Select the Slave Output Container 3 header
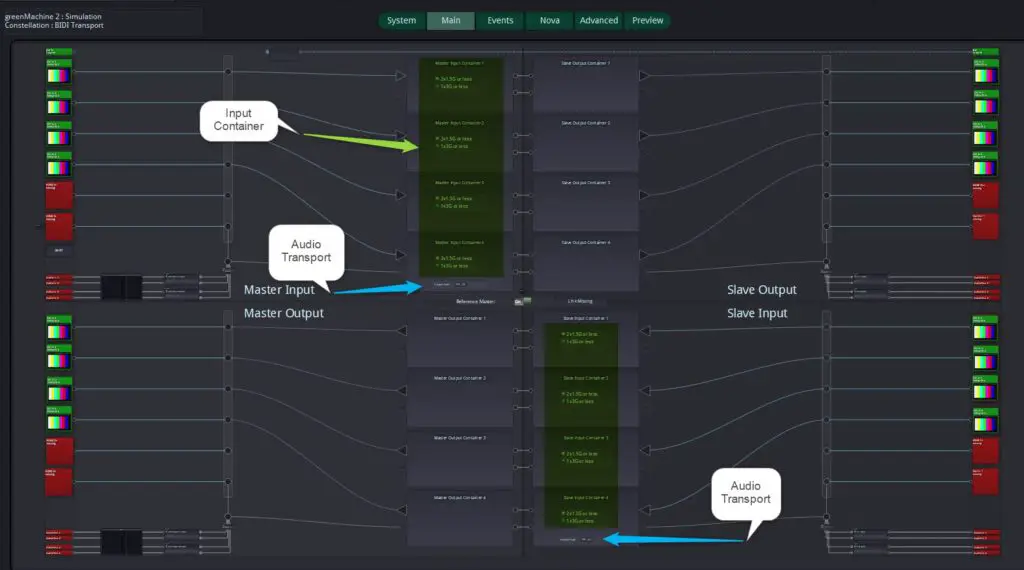The width and height of the screenshot is (1024, 570). pyautogui.click(x=585, y=183)
